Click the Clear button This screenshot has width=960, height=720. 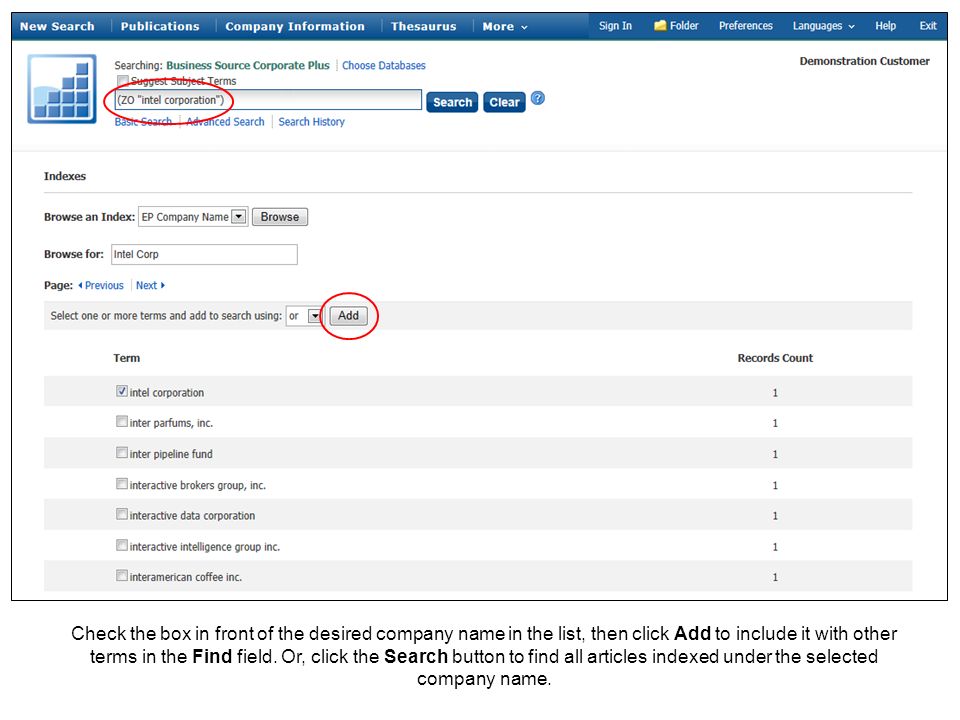[x=504, y=102]
